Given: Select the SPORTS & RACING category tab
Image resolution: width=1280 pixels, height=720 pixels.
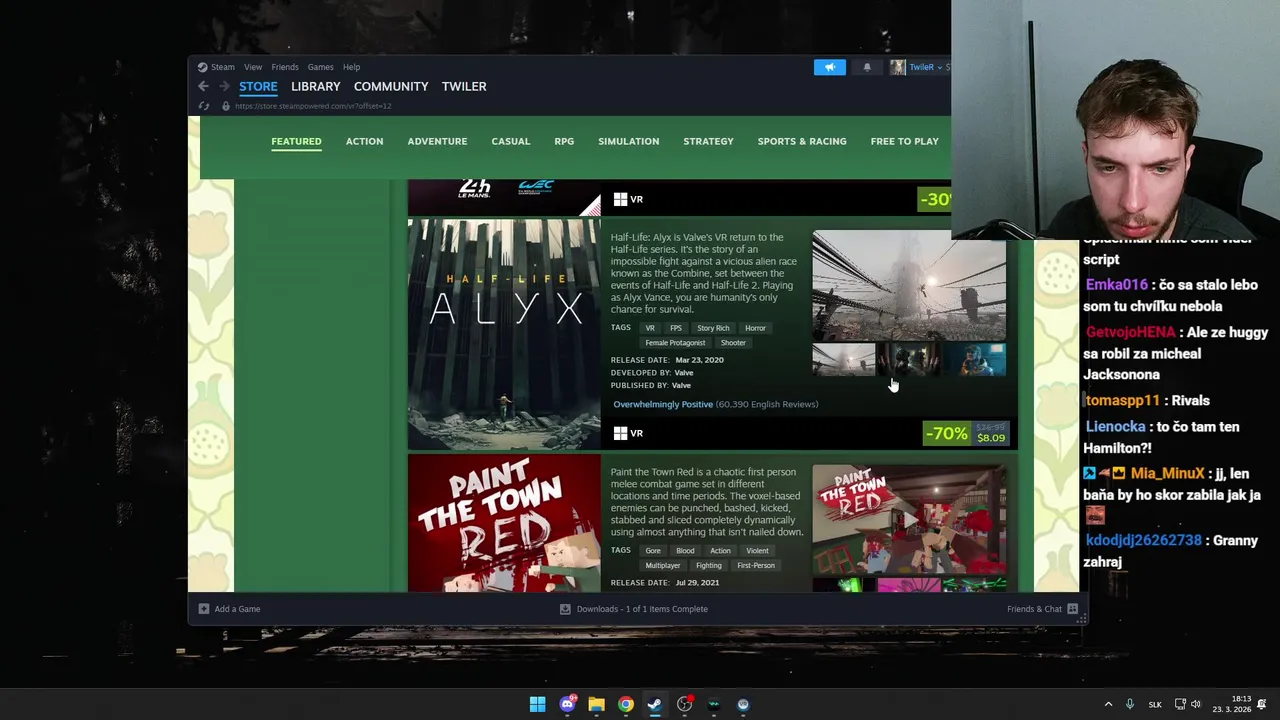Looking at the screenshot, I should coord(802,141).
